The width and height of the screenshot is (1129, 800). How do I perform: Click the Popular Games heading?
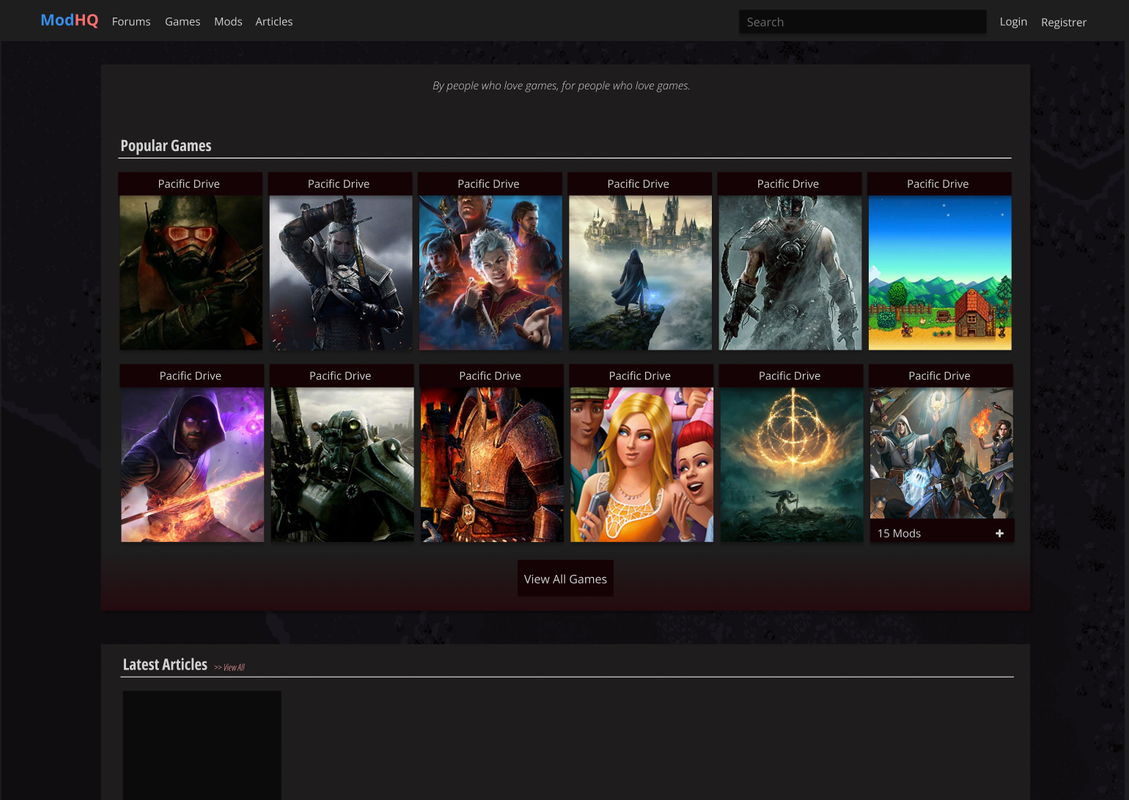coord(166,145)
